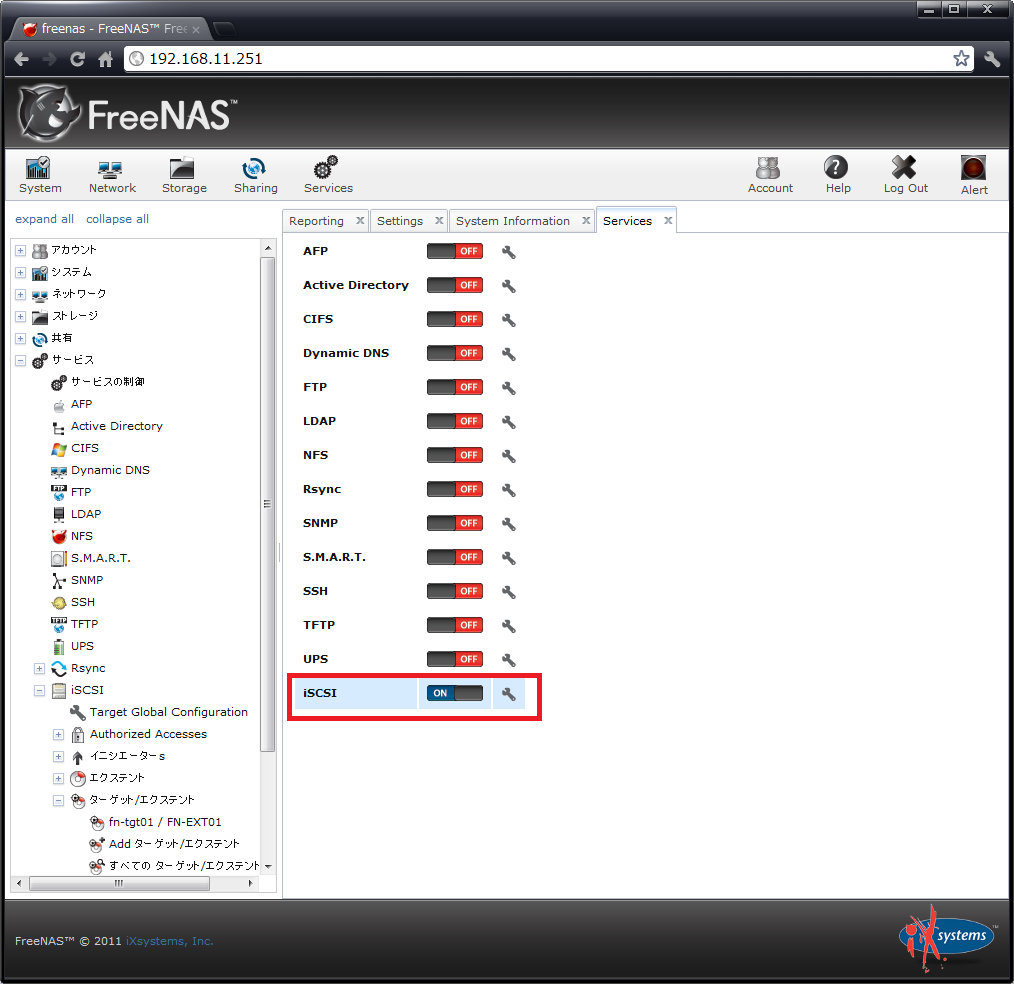Open SSH settings wrench icon
Viewport: 1014px width, 984px height.
[x=509, y=592]
